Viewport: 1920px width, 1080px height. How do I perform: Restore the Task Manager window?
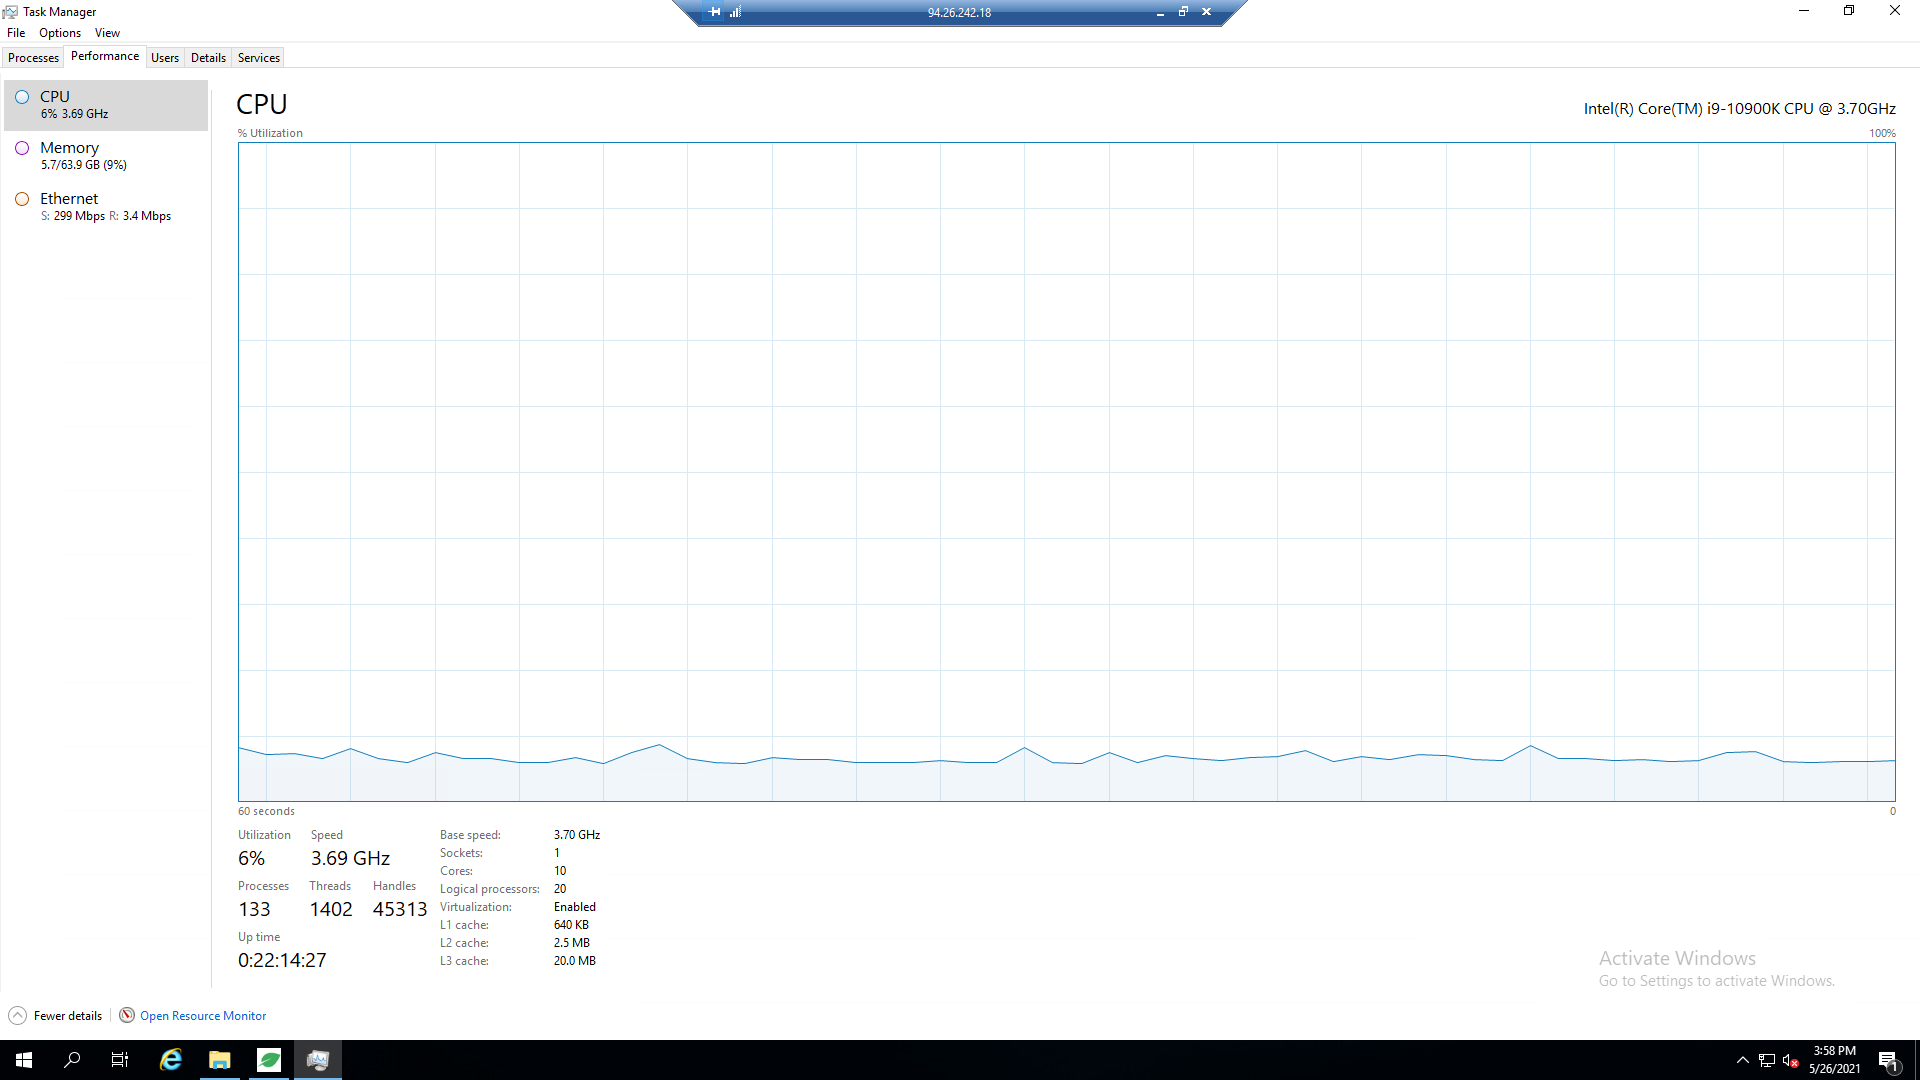tap(1849, 11)
